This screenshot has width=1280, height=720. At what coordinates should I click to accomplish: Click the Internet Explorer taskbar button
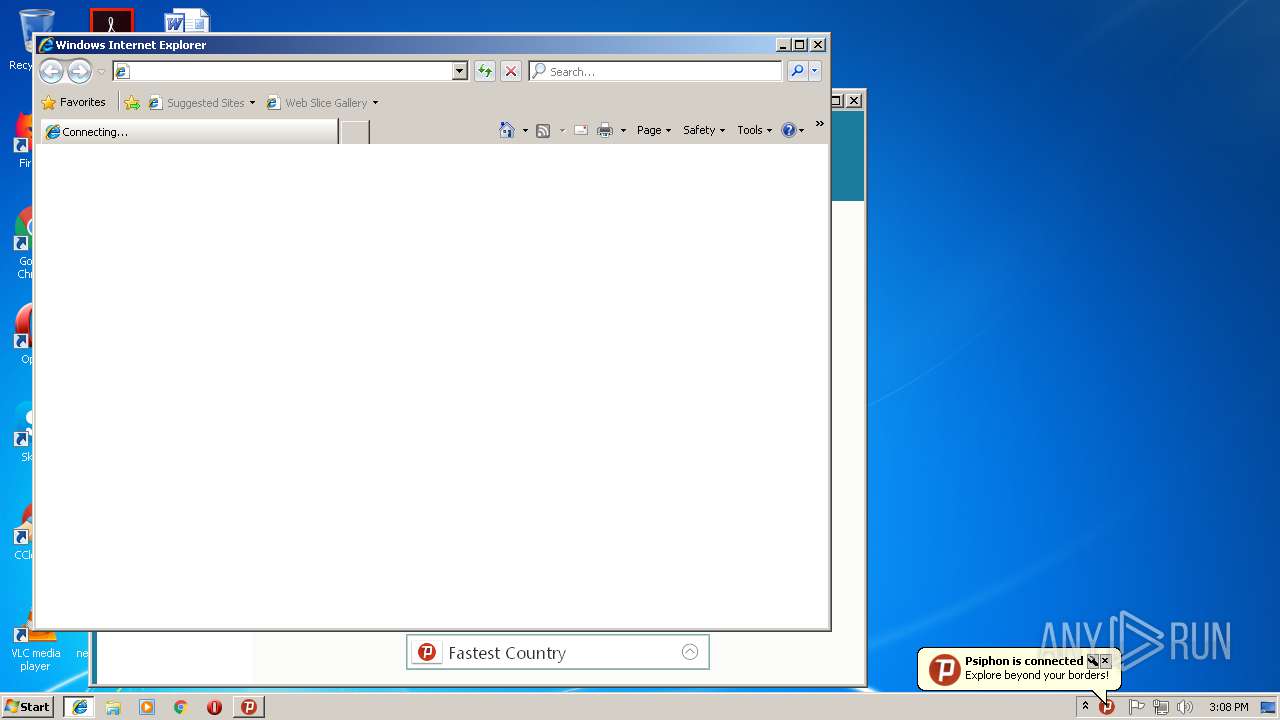(x=79, y=706)
